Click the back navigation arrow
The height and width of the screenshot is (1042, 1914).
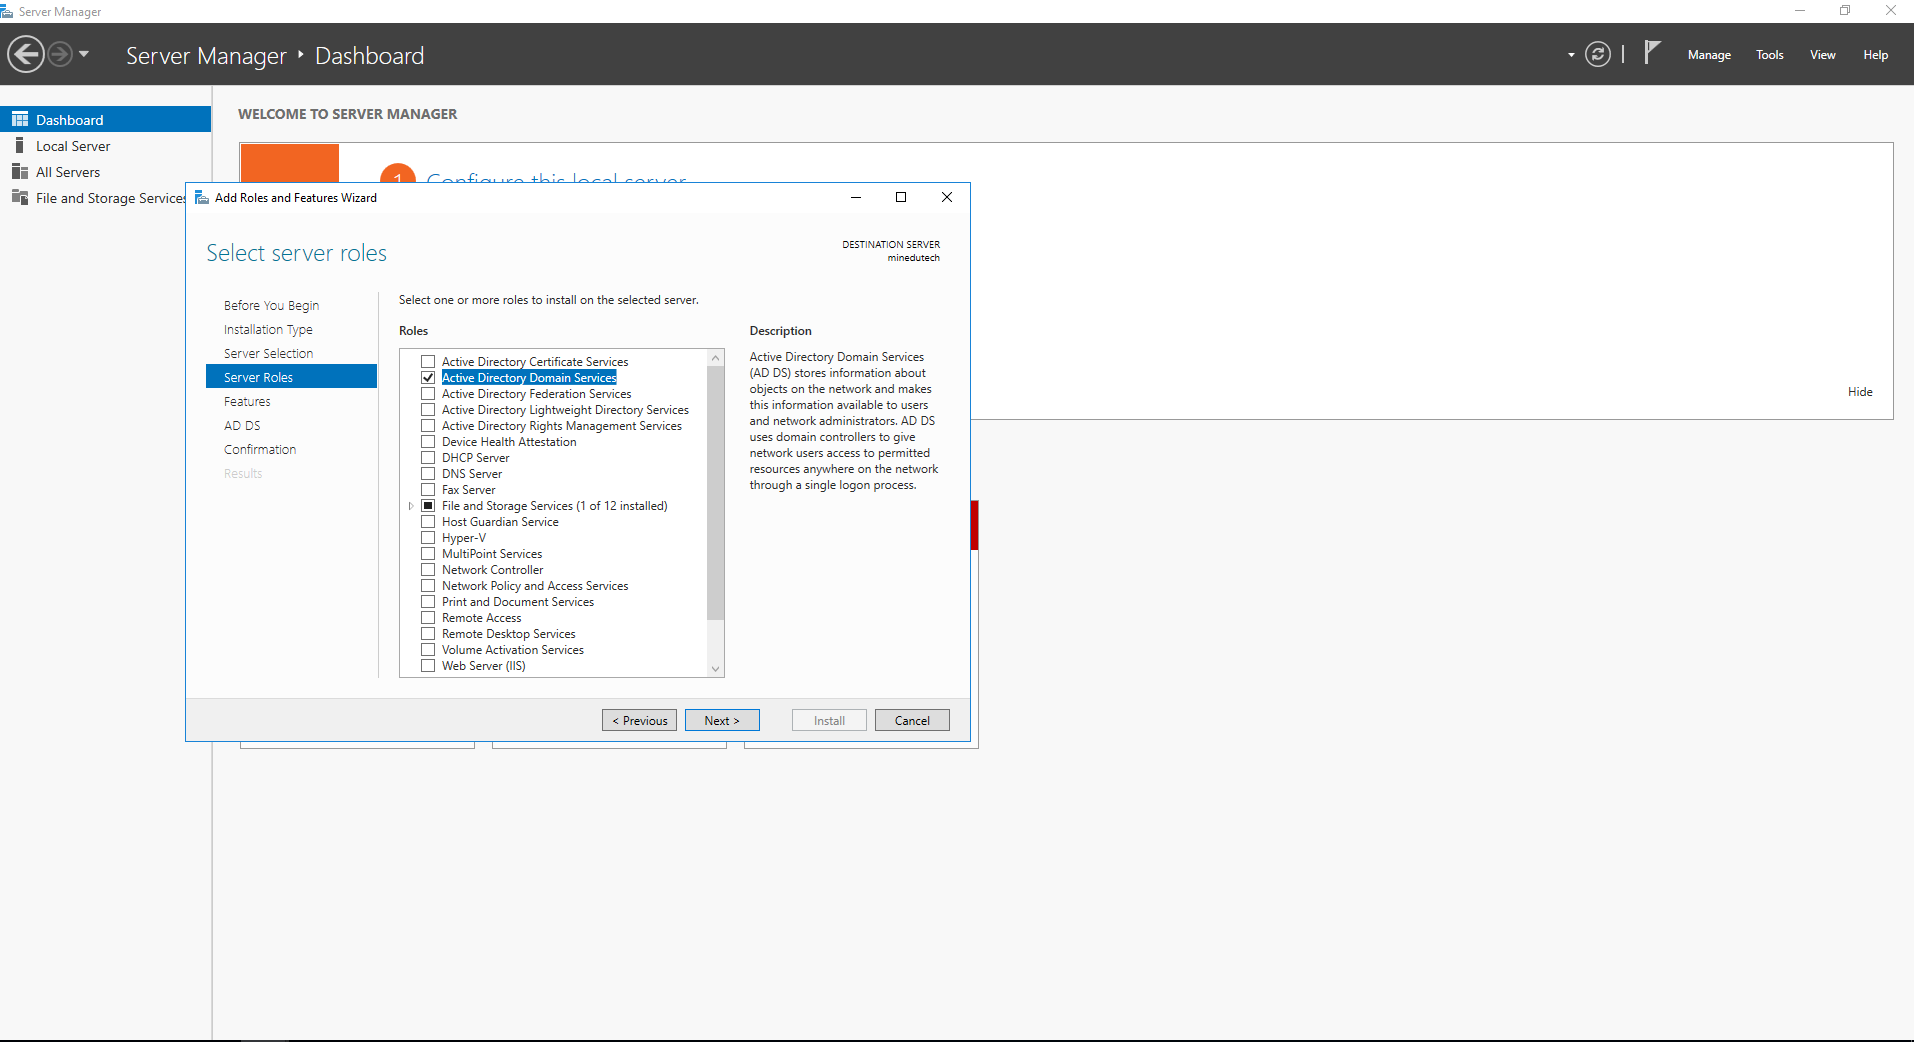coord(27,54)
